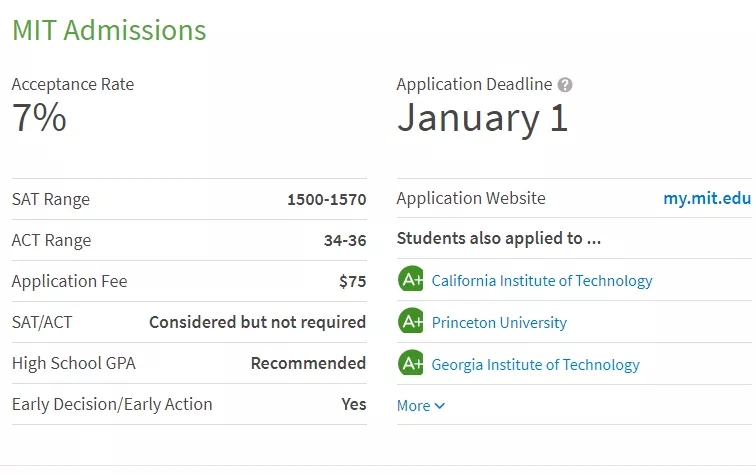The width and height of the screenshot is (756, 475).
Task: Click the A+ badge beside Georgia Institute of Technology
Action: tap(410, 364)
